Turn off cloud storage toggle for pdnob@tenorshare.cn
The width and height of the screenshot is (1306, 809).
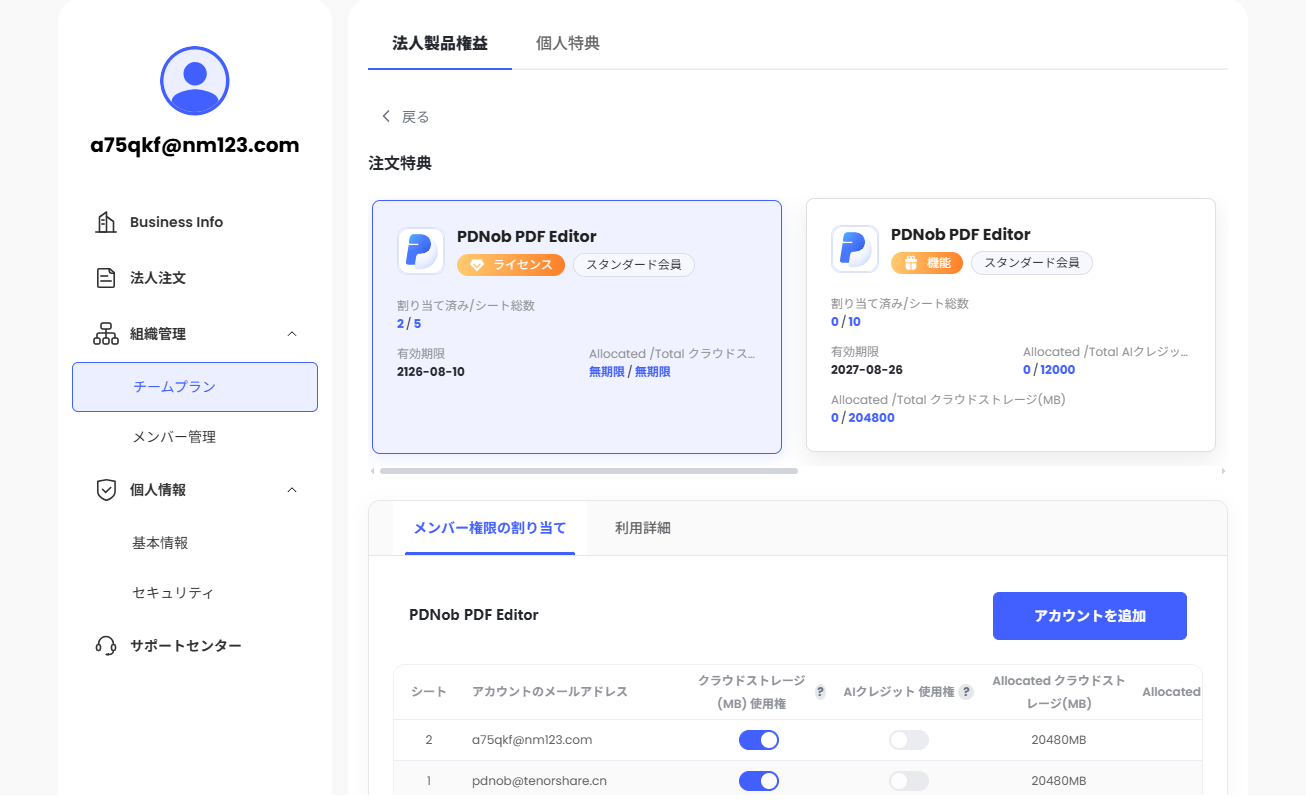(759, 781)
